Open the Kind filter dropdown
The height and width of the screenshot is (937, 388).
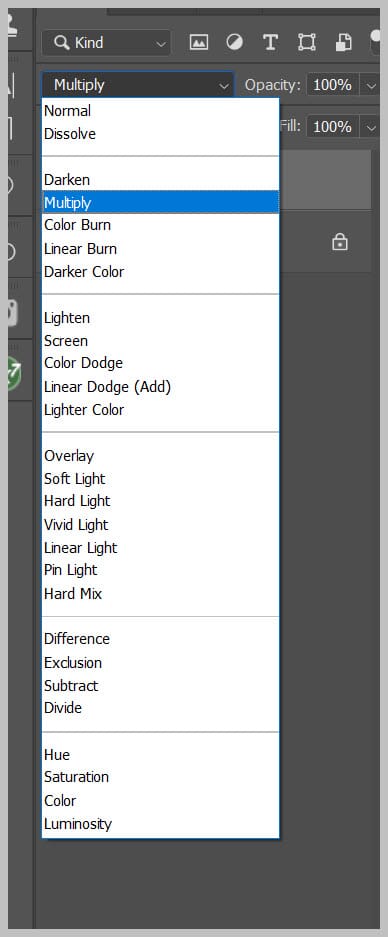coord(106,43)
